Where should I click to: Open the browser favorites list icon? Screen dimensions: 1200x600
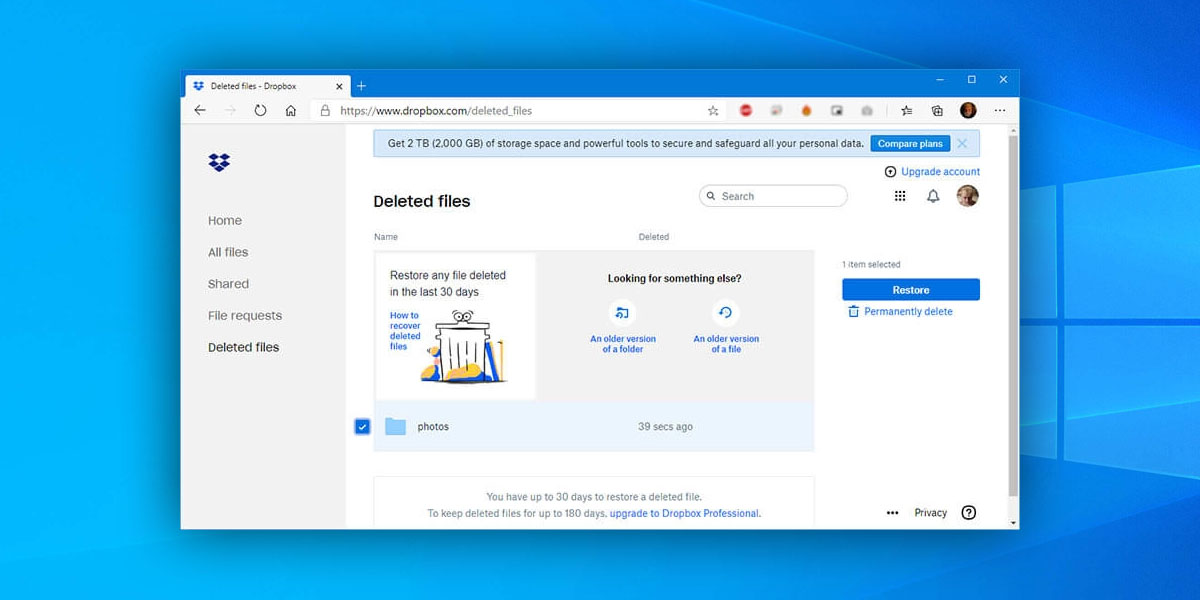click(907, 111)
